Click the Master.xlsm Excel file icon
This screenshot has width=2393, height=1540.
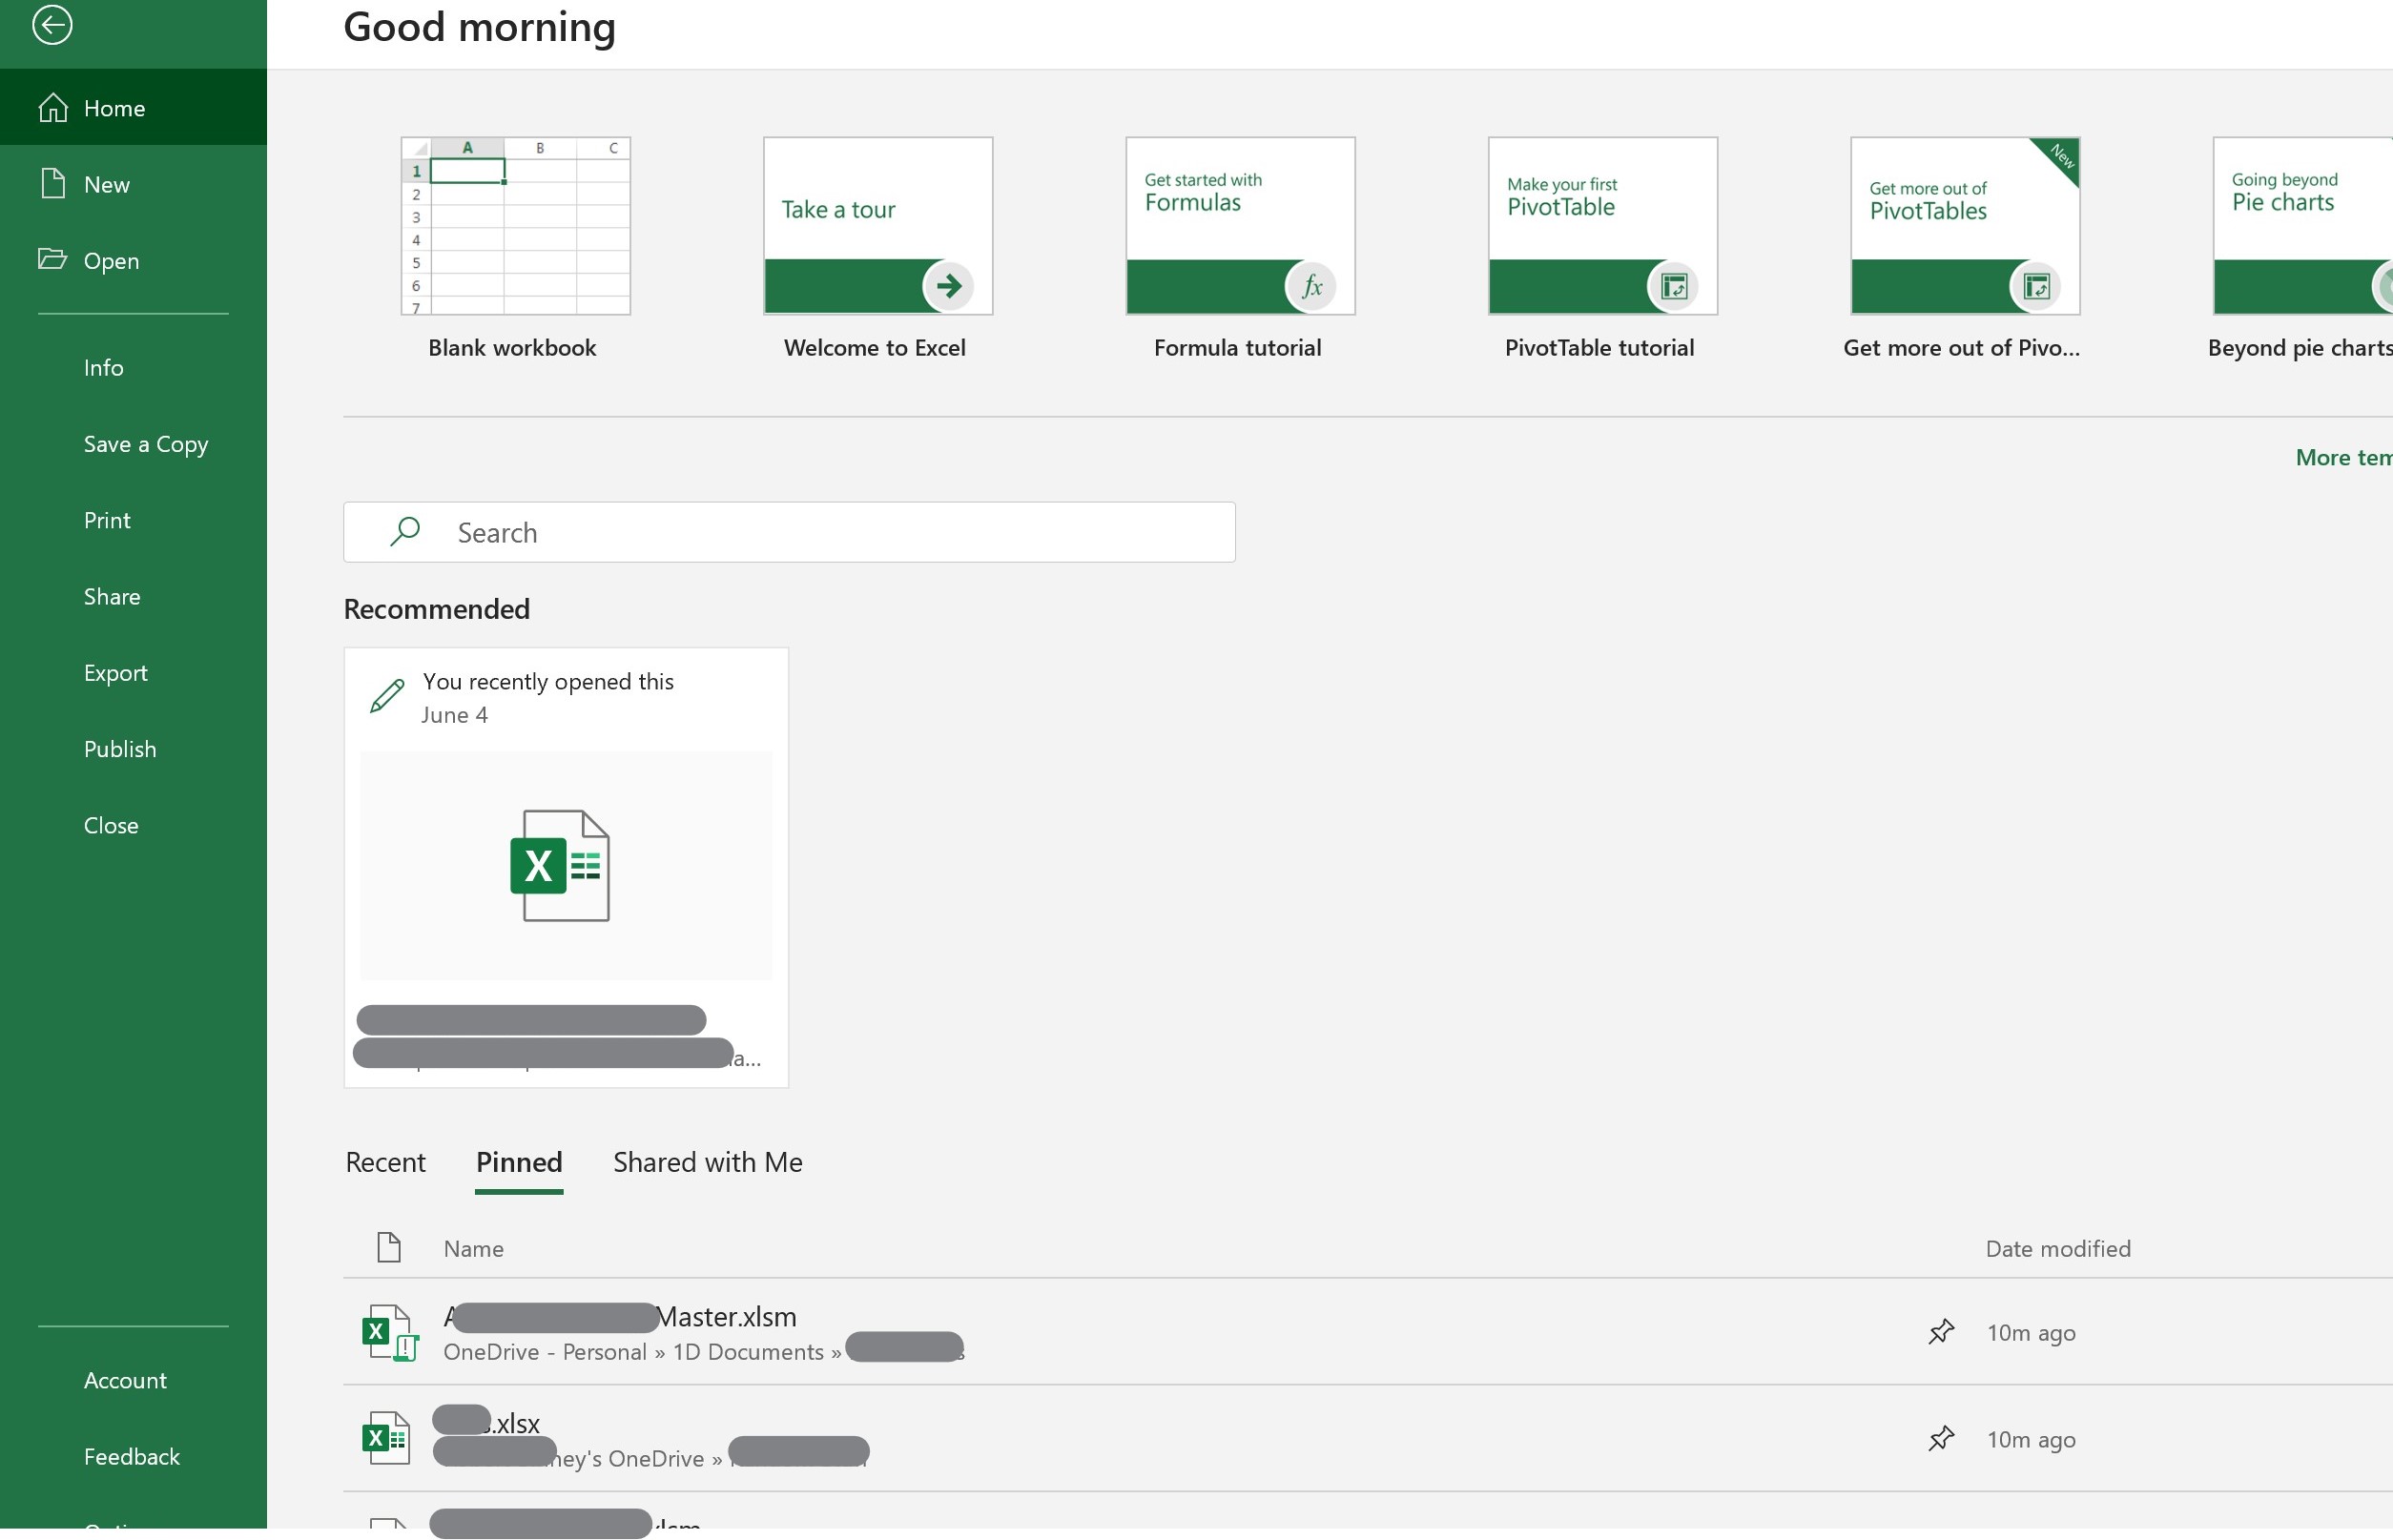pyautogui.click(x=388, y=1332)
